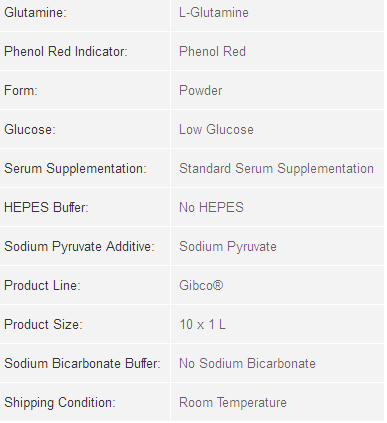Click the Phenol Red Indicator label
The image size is (387, 423).
click(x=66, y=52)
